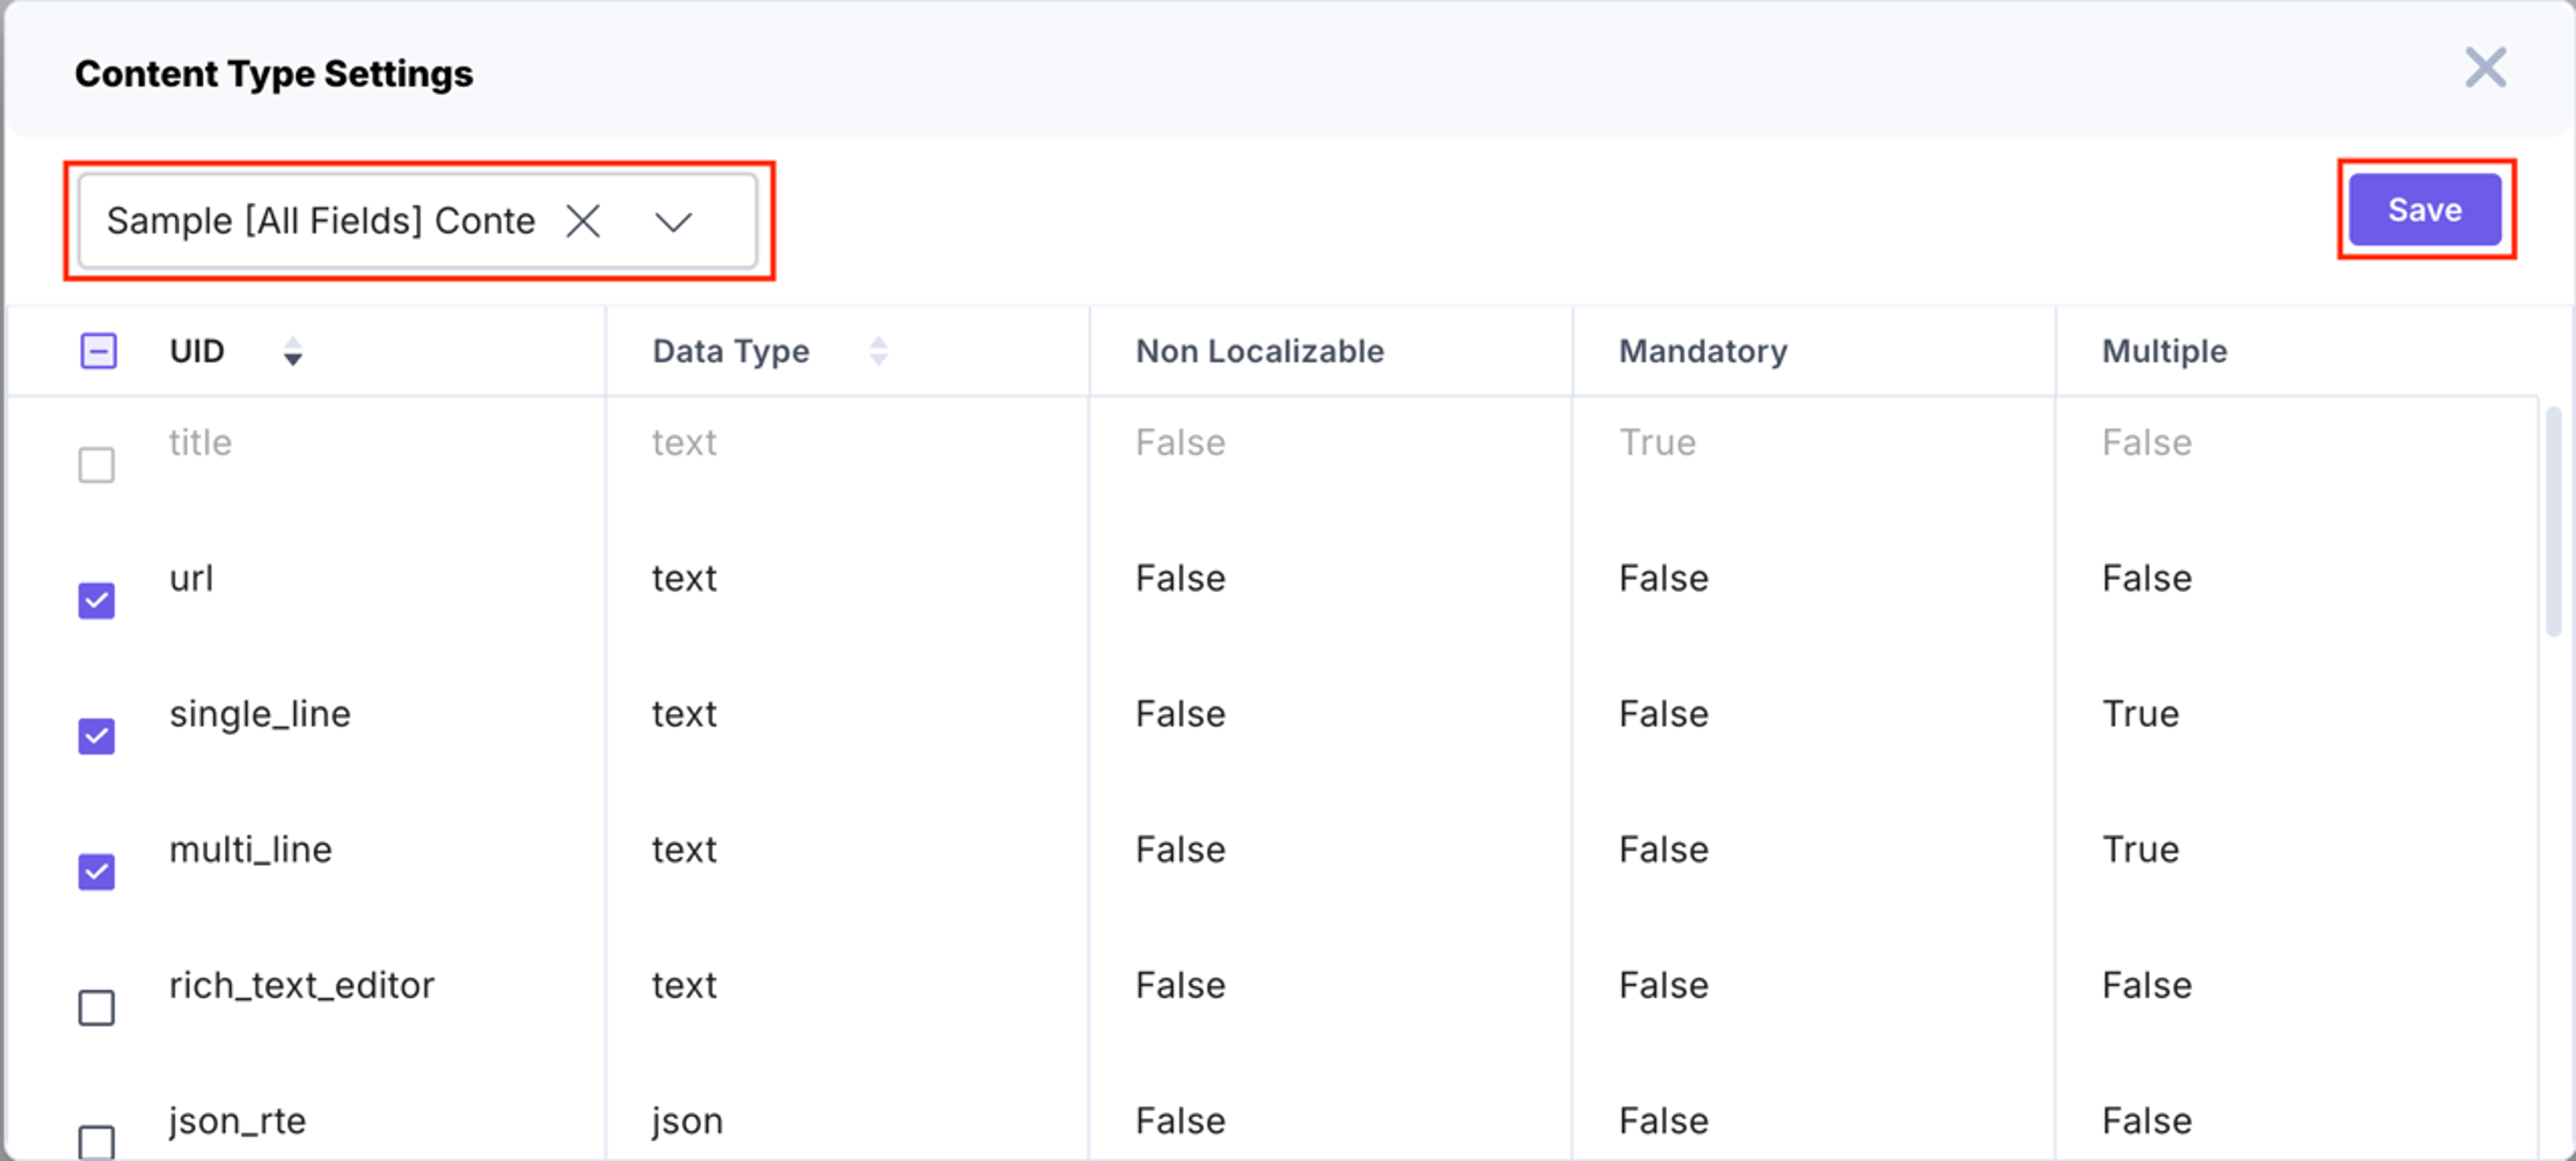The width and height of the screenshot is (2576, 1161).
Task: Click the json data type cell
Action: point(687,1121)
